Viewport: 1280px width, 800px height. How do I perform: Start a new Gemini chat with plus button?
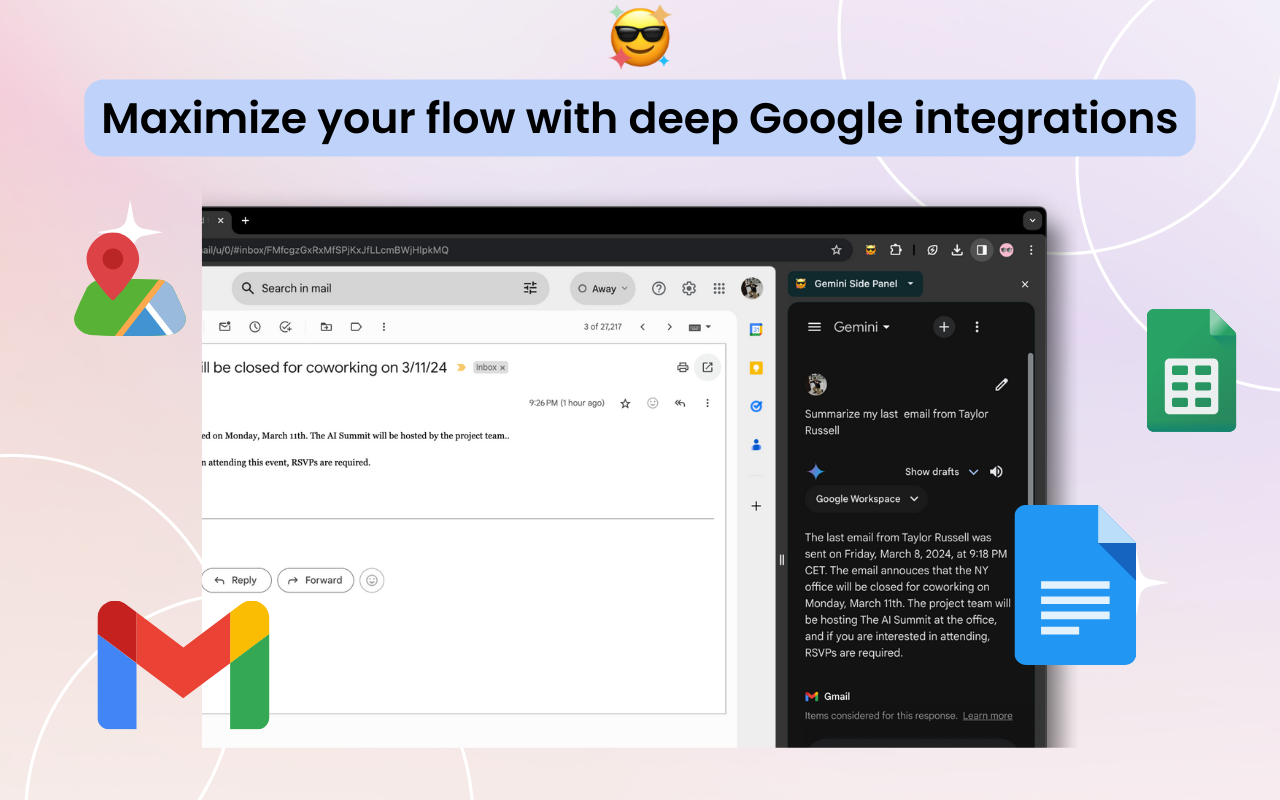[943, 327]
